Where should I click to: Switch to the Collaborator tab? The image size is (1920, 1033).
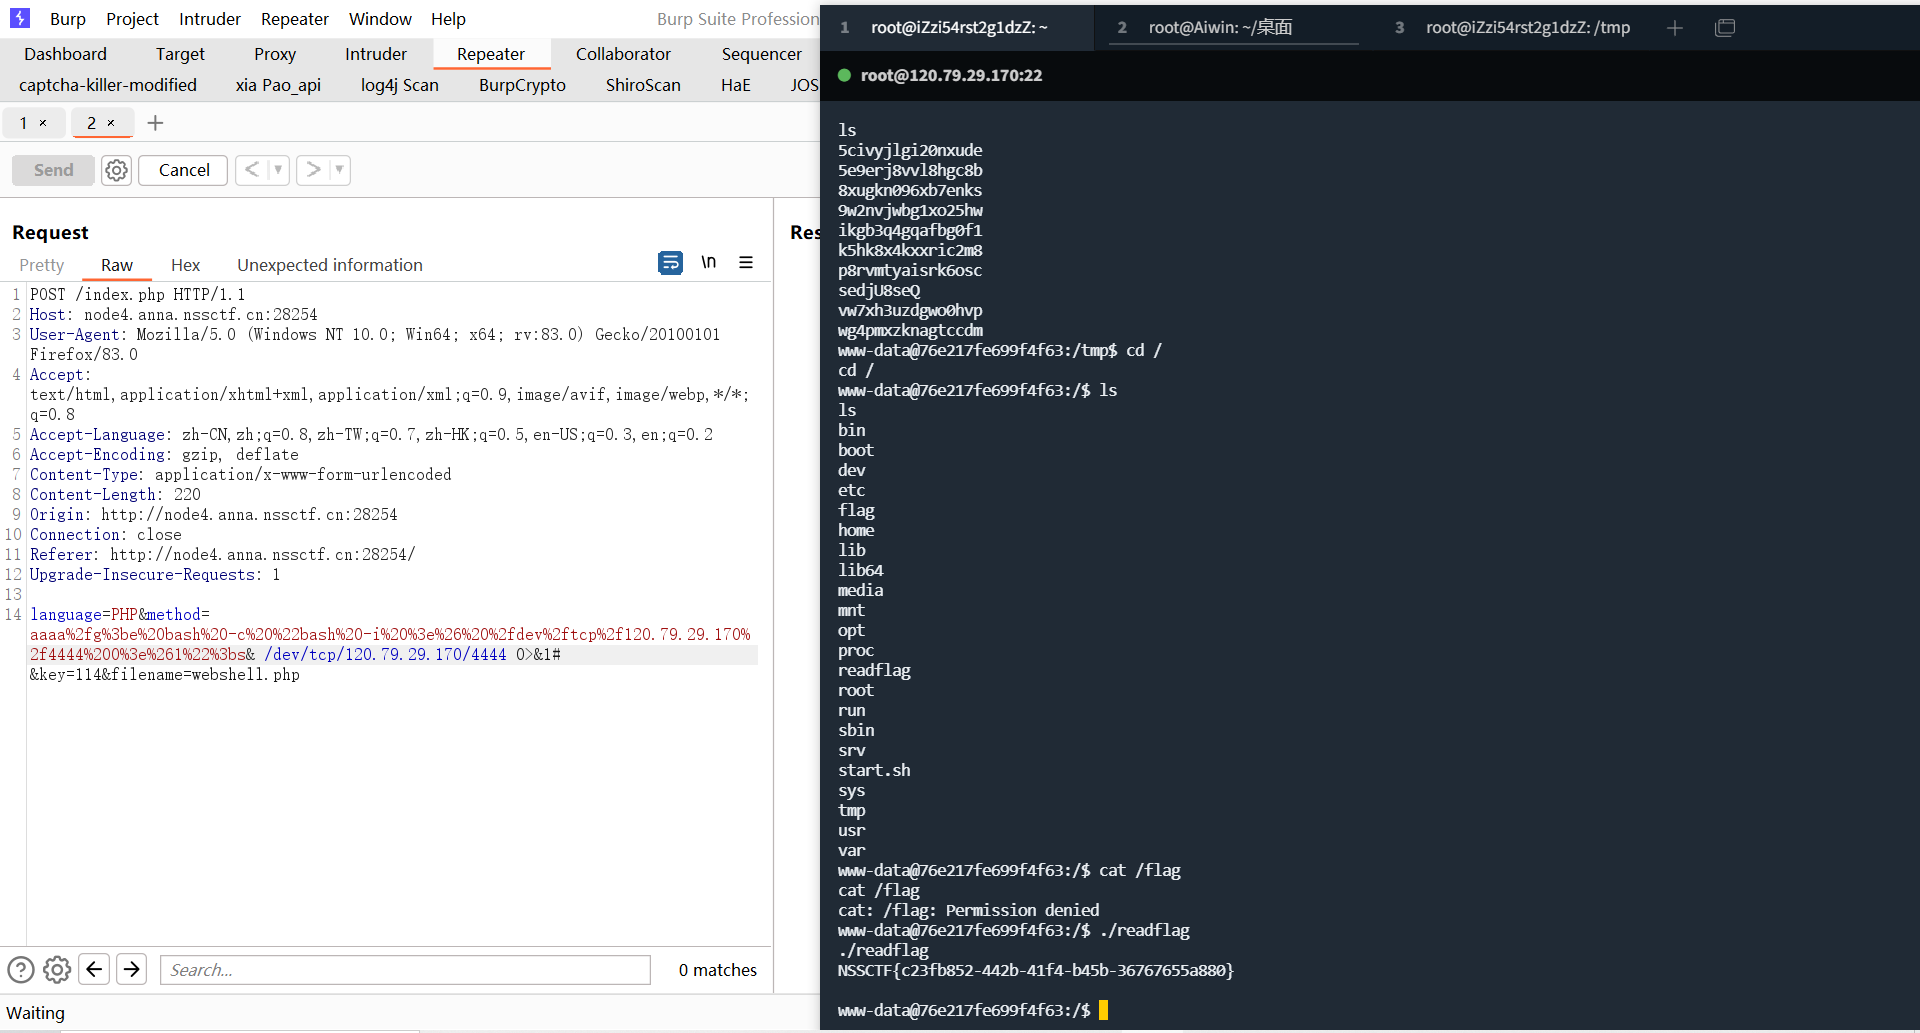623,54
